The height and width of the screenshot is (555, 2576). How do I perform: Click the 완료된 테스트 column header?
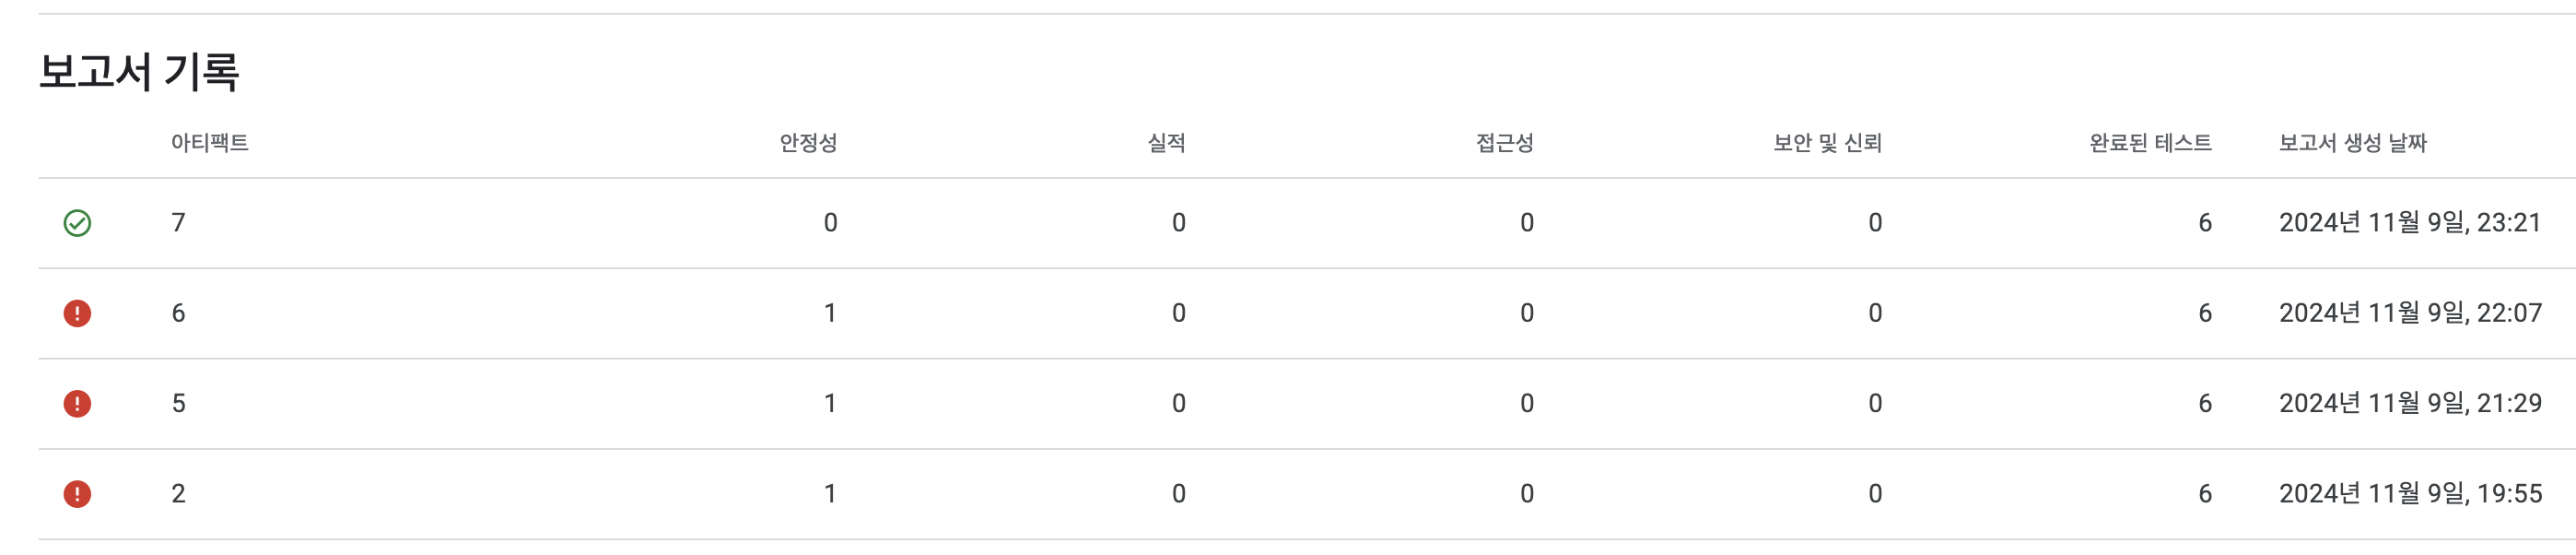pos(2150,143)
